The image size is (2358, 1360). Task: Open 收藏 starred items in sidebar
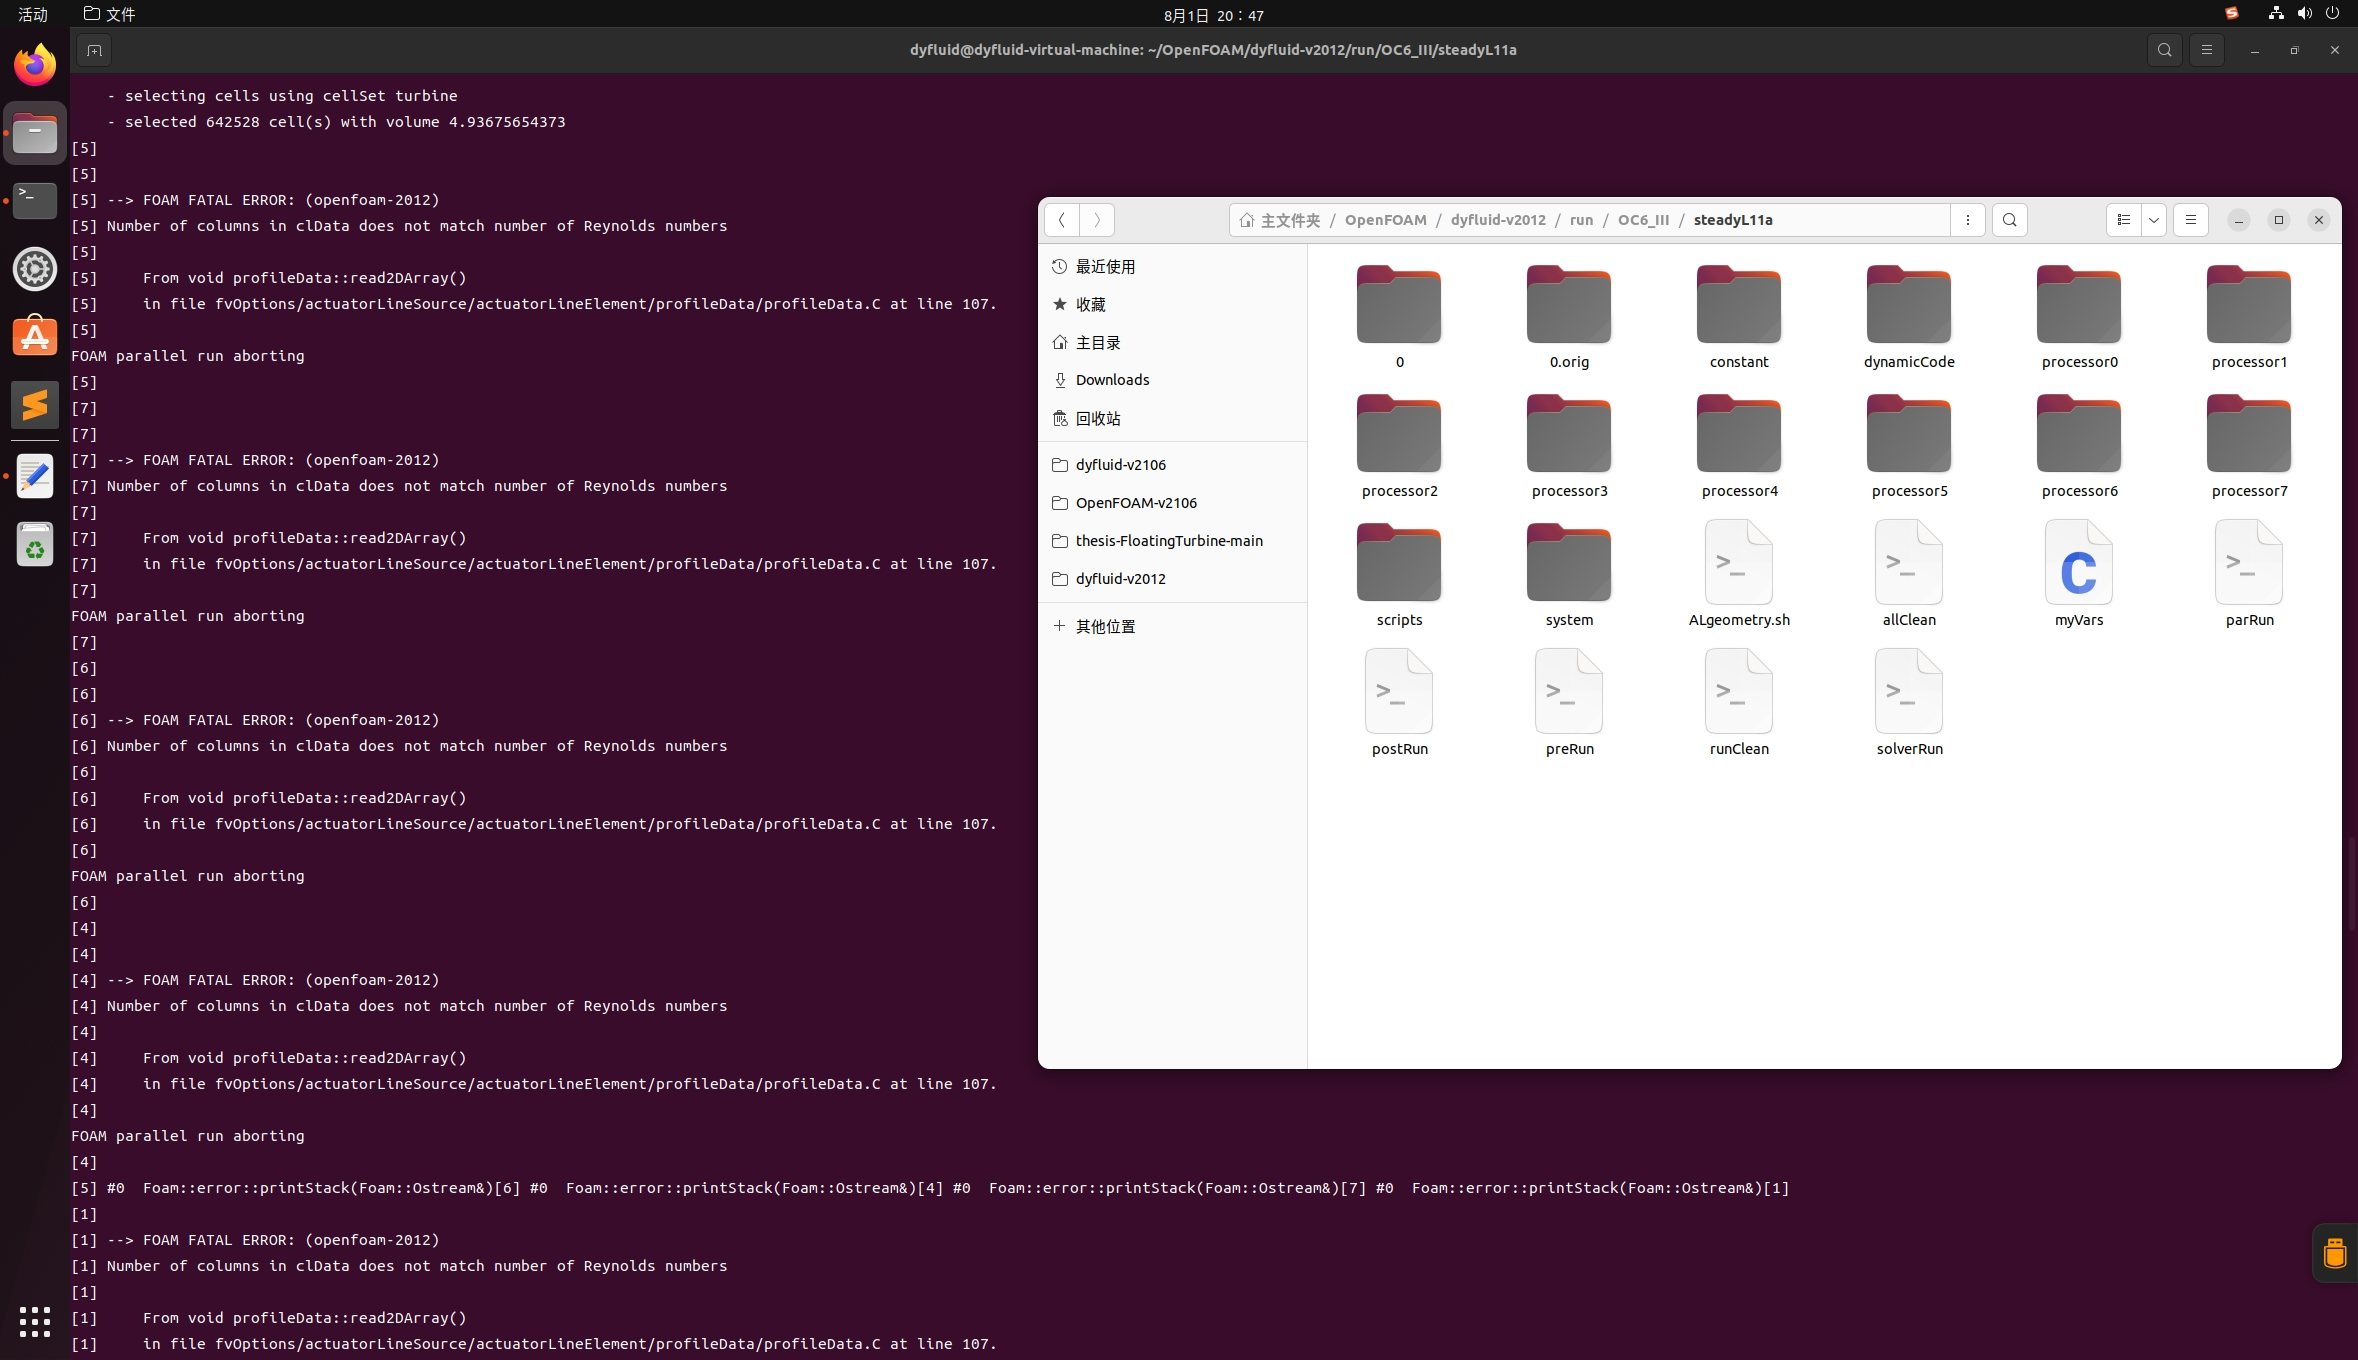[x=1172, y=304]
